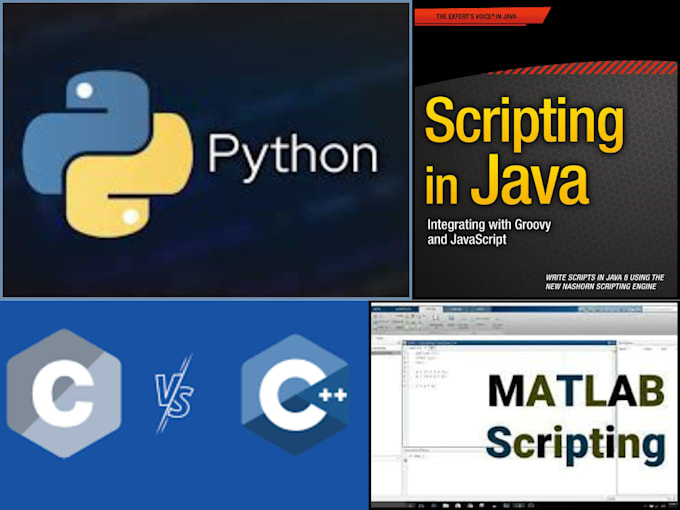This screenshot has width=680, height=510.
Task: Click the slanted VS emblem between logos
Action: [x=174, y=394]
